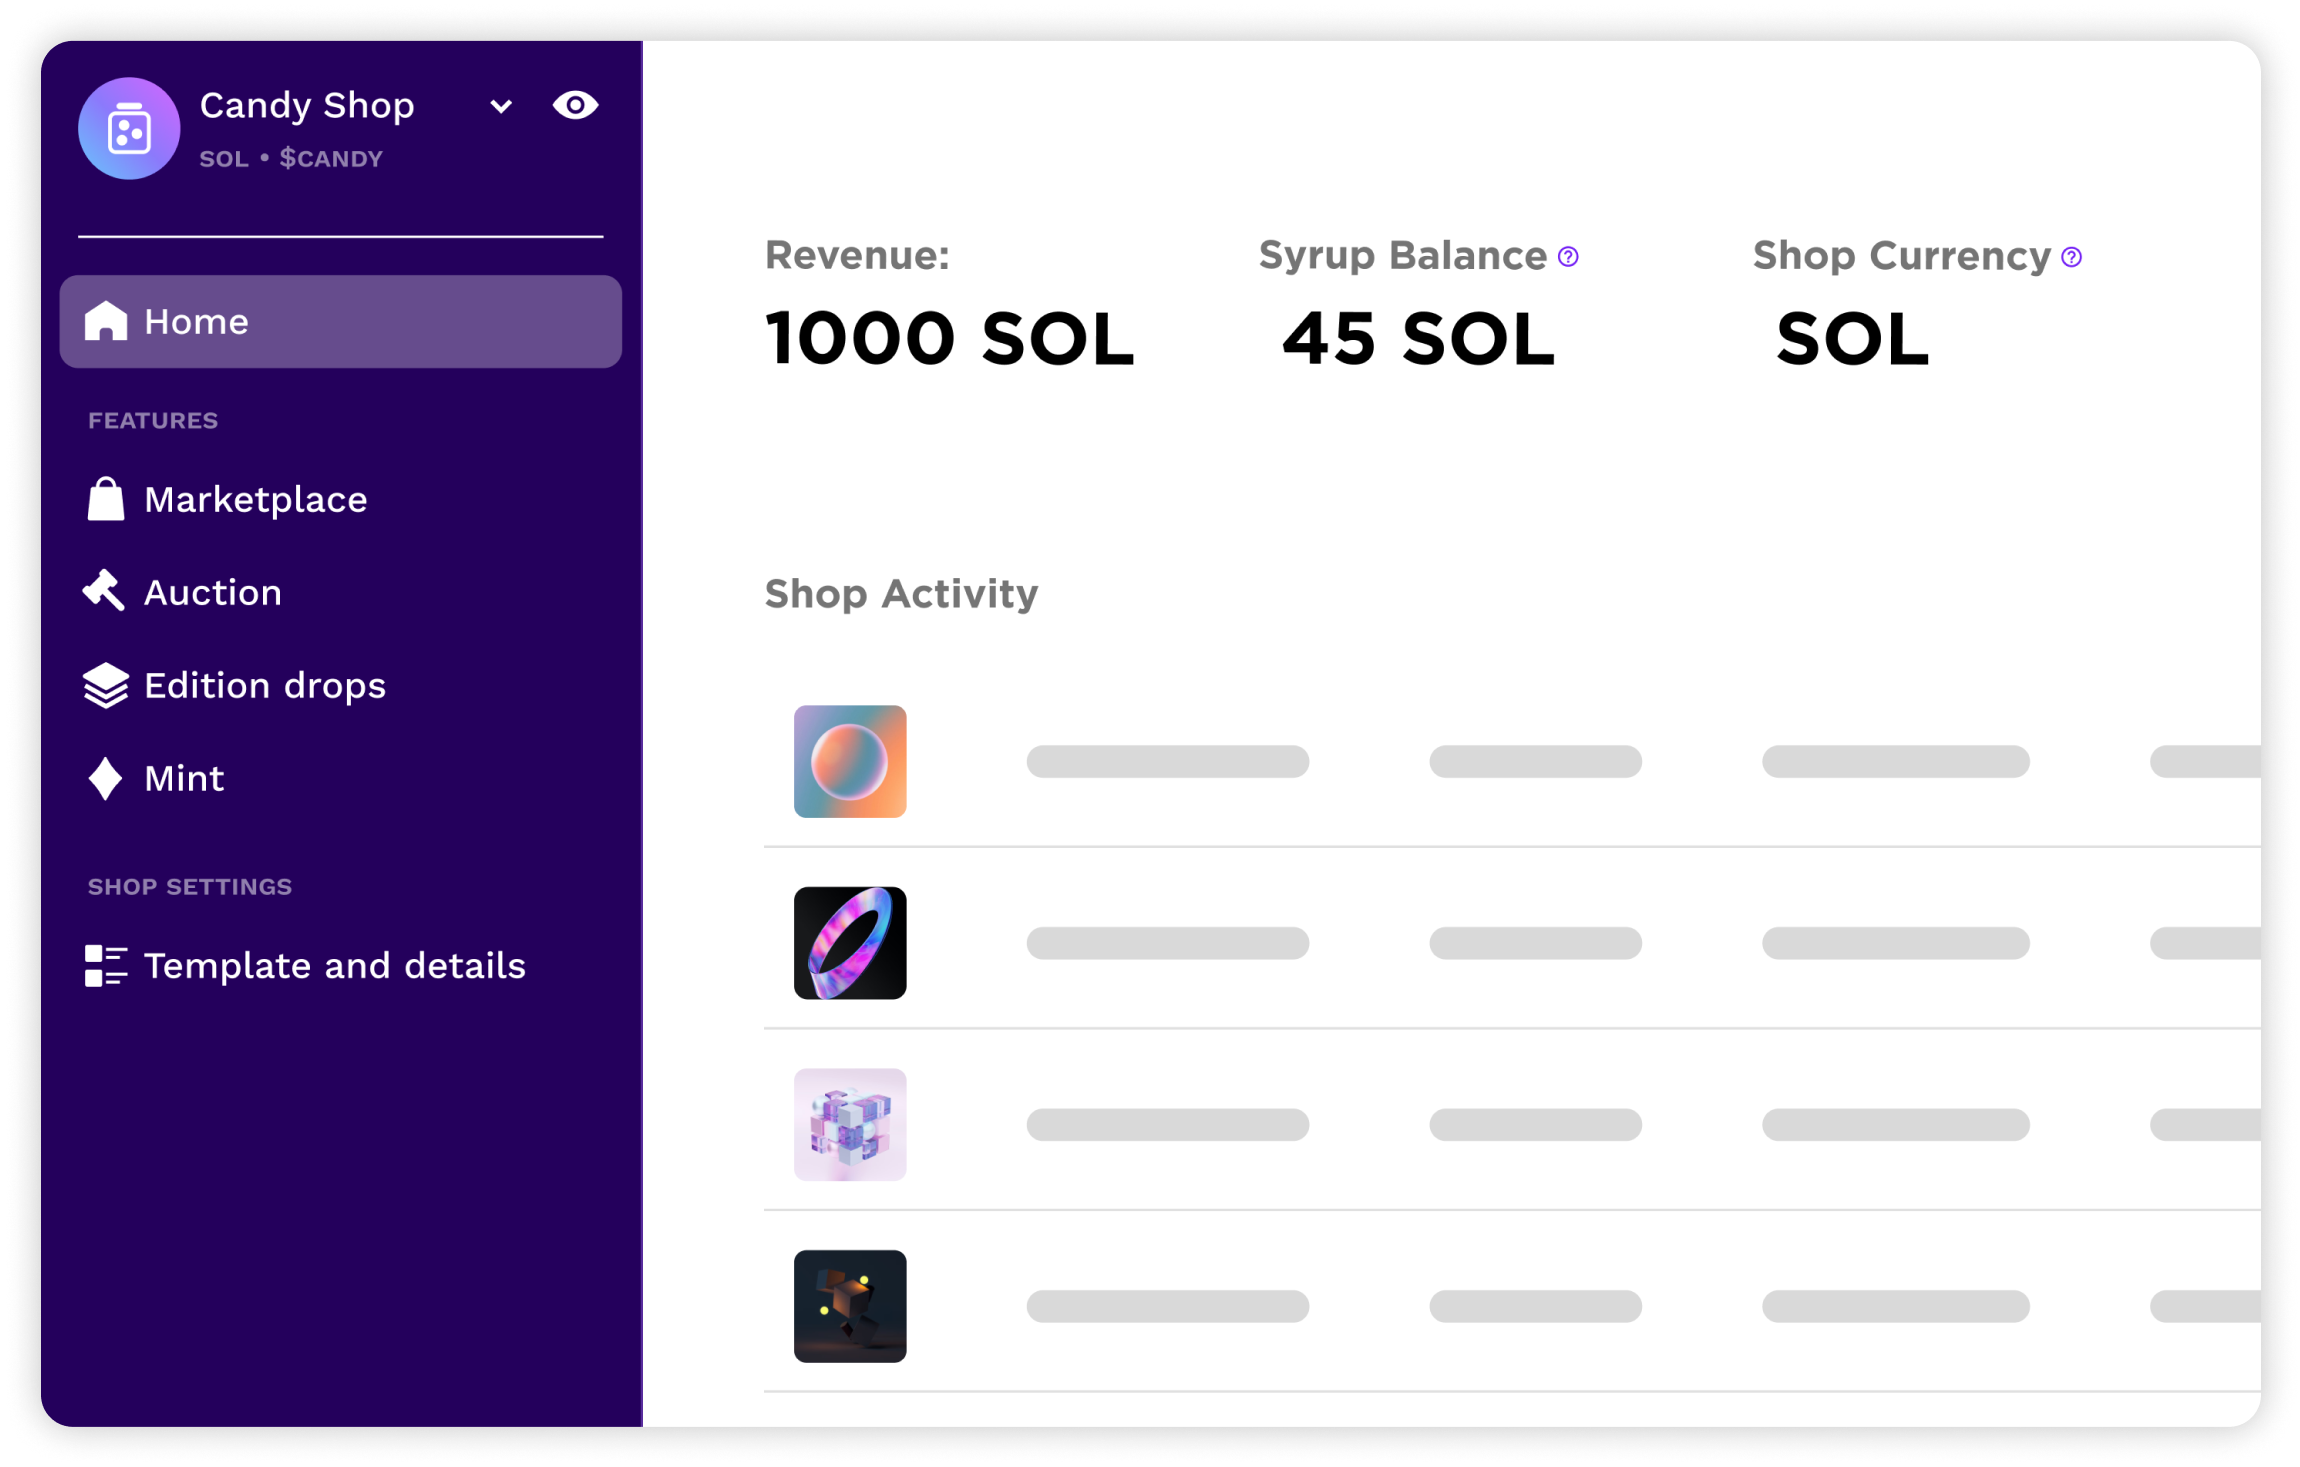
Task: Click the Auction gavel icon
Action: pyautogui.click(x=104, y=592)
